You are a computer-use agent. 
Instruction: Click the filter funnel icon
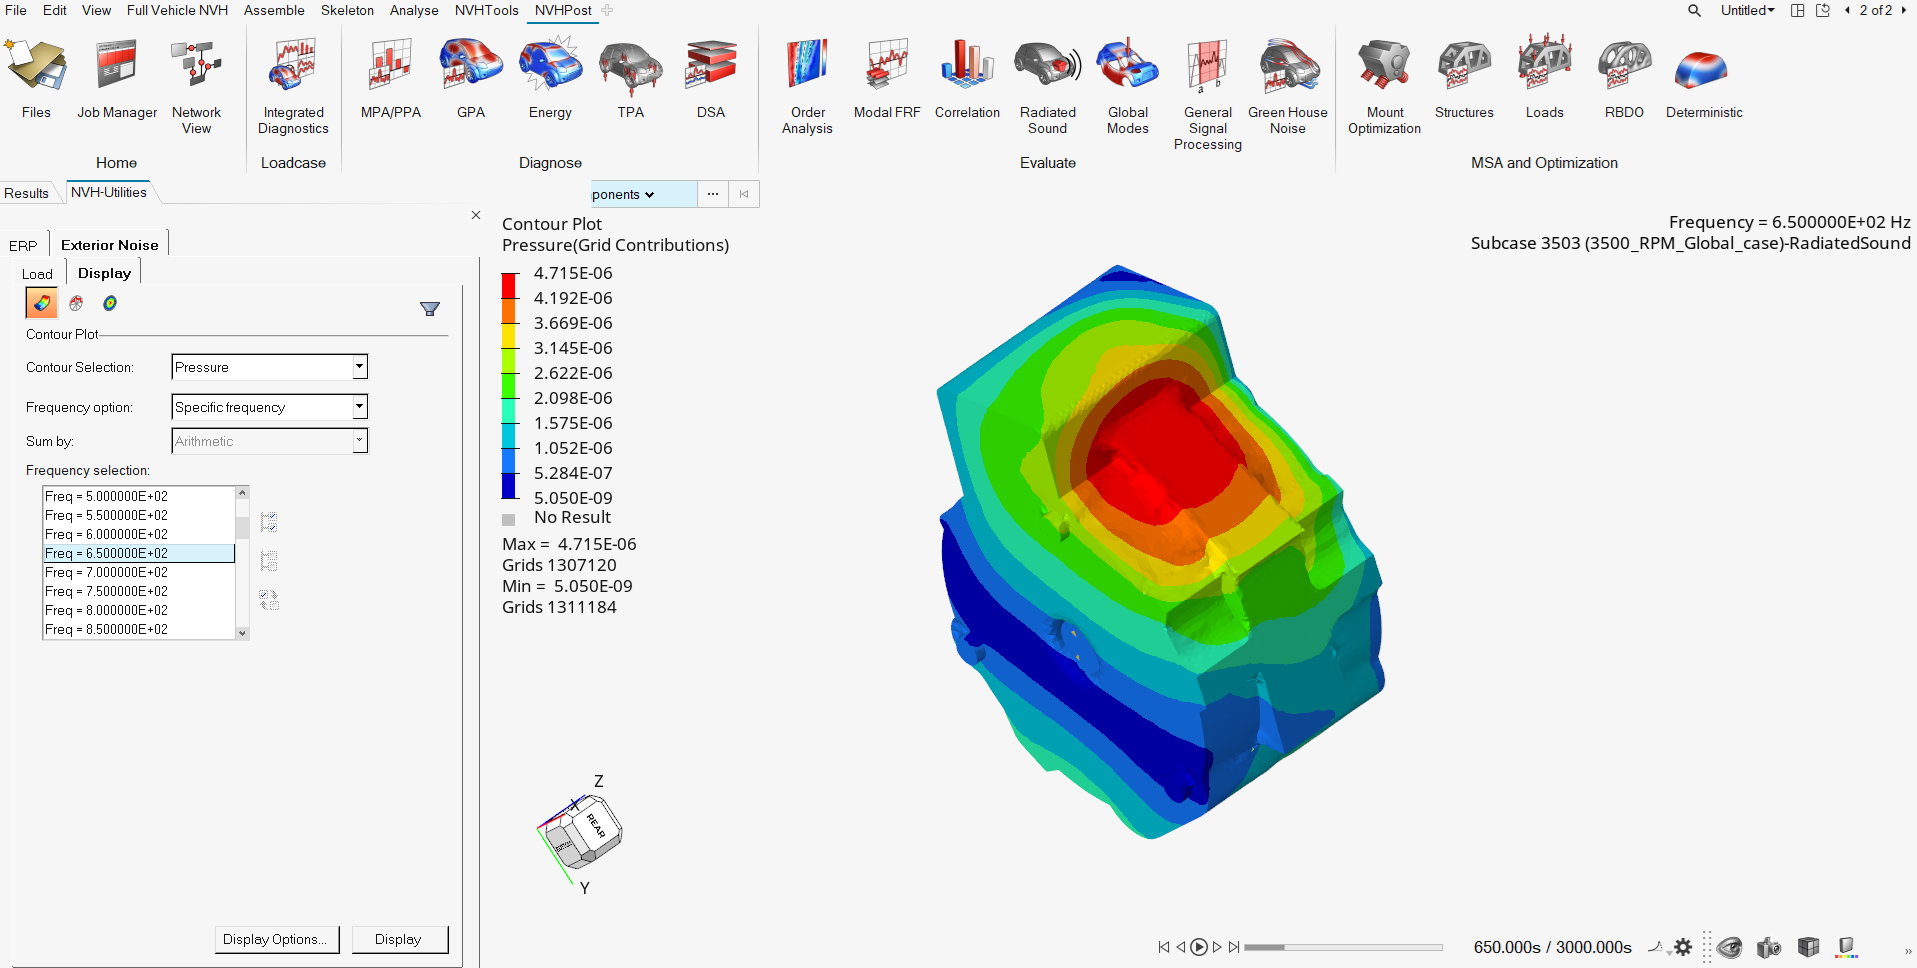point(430,309)
